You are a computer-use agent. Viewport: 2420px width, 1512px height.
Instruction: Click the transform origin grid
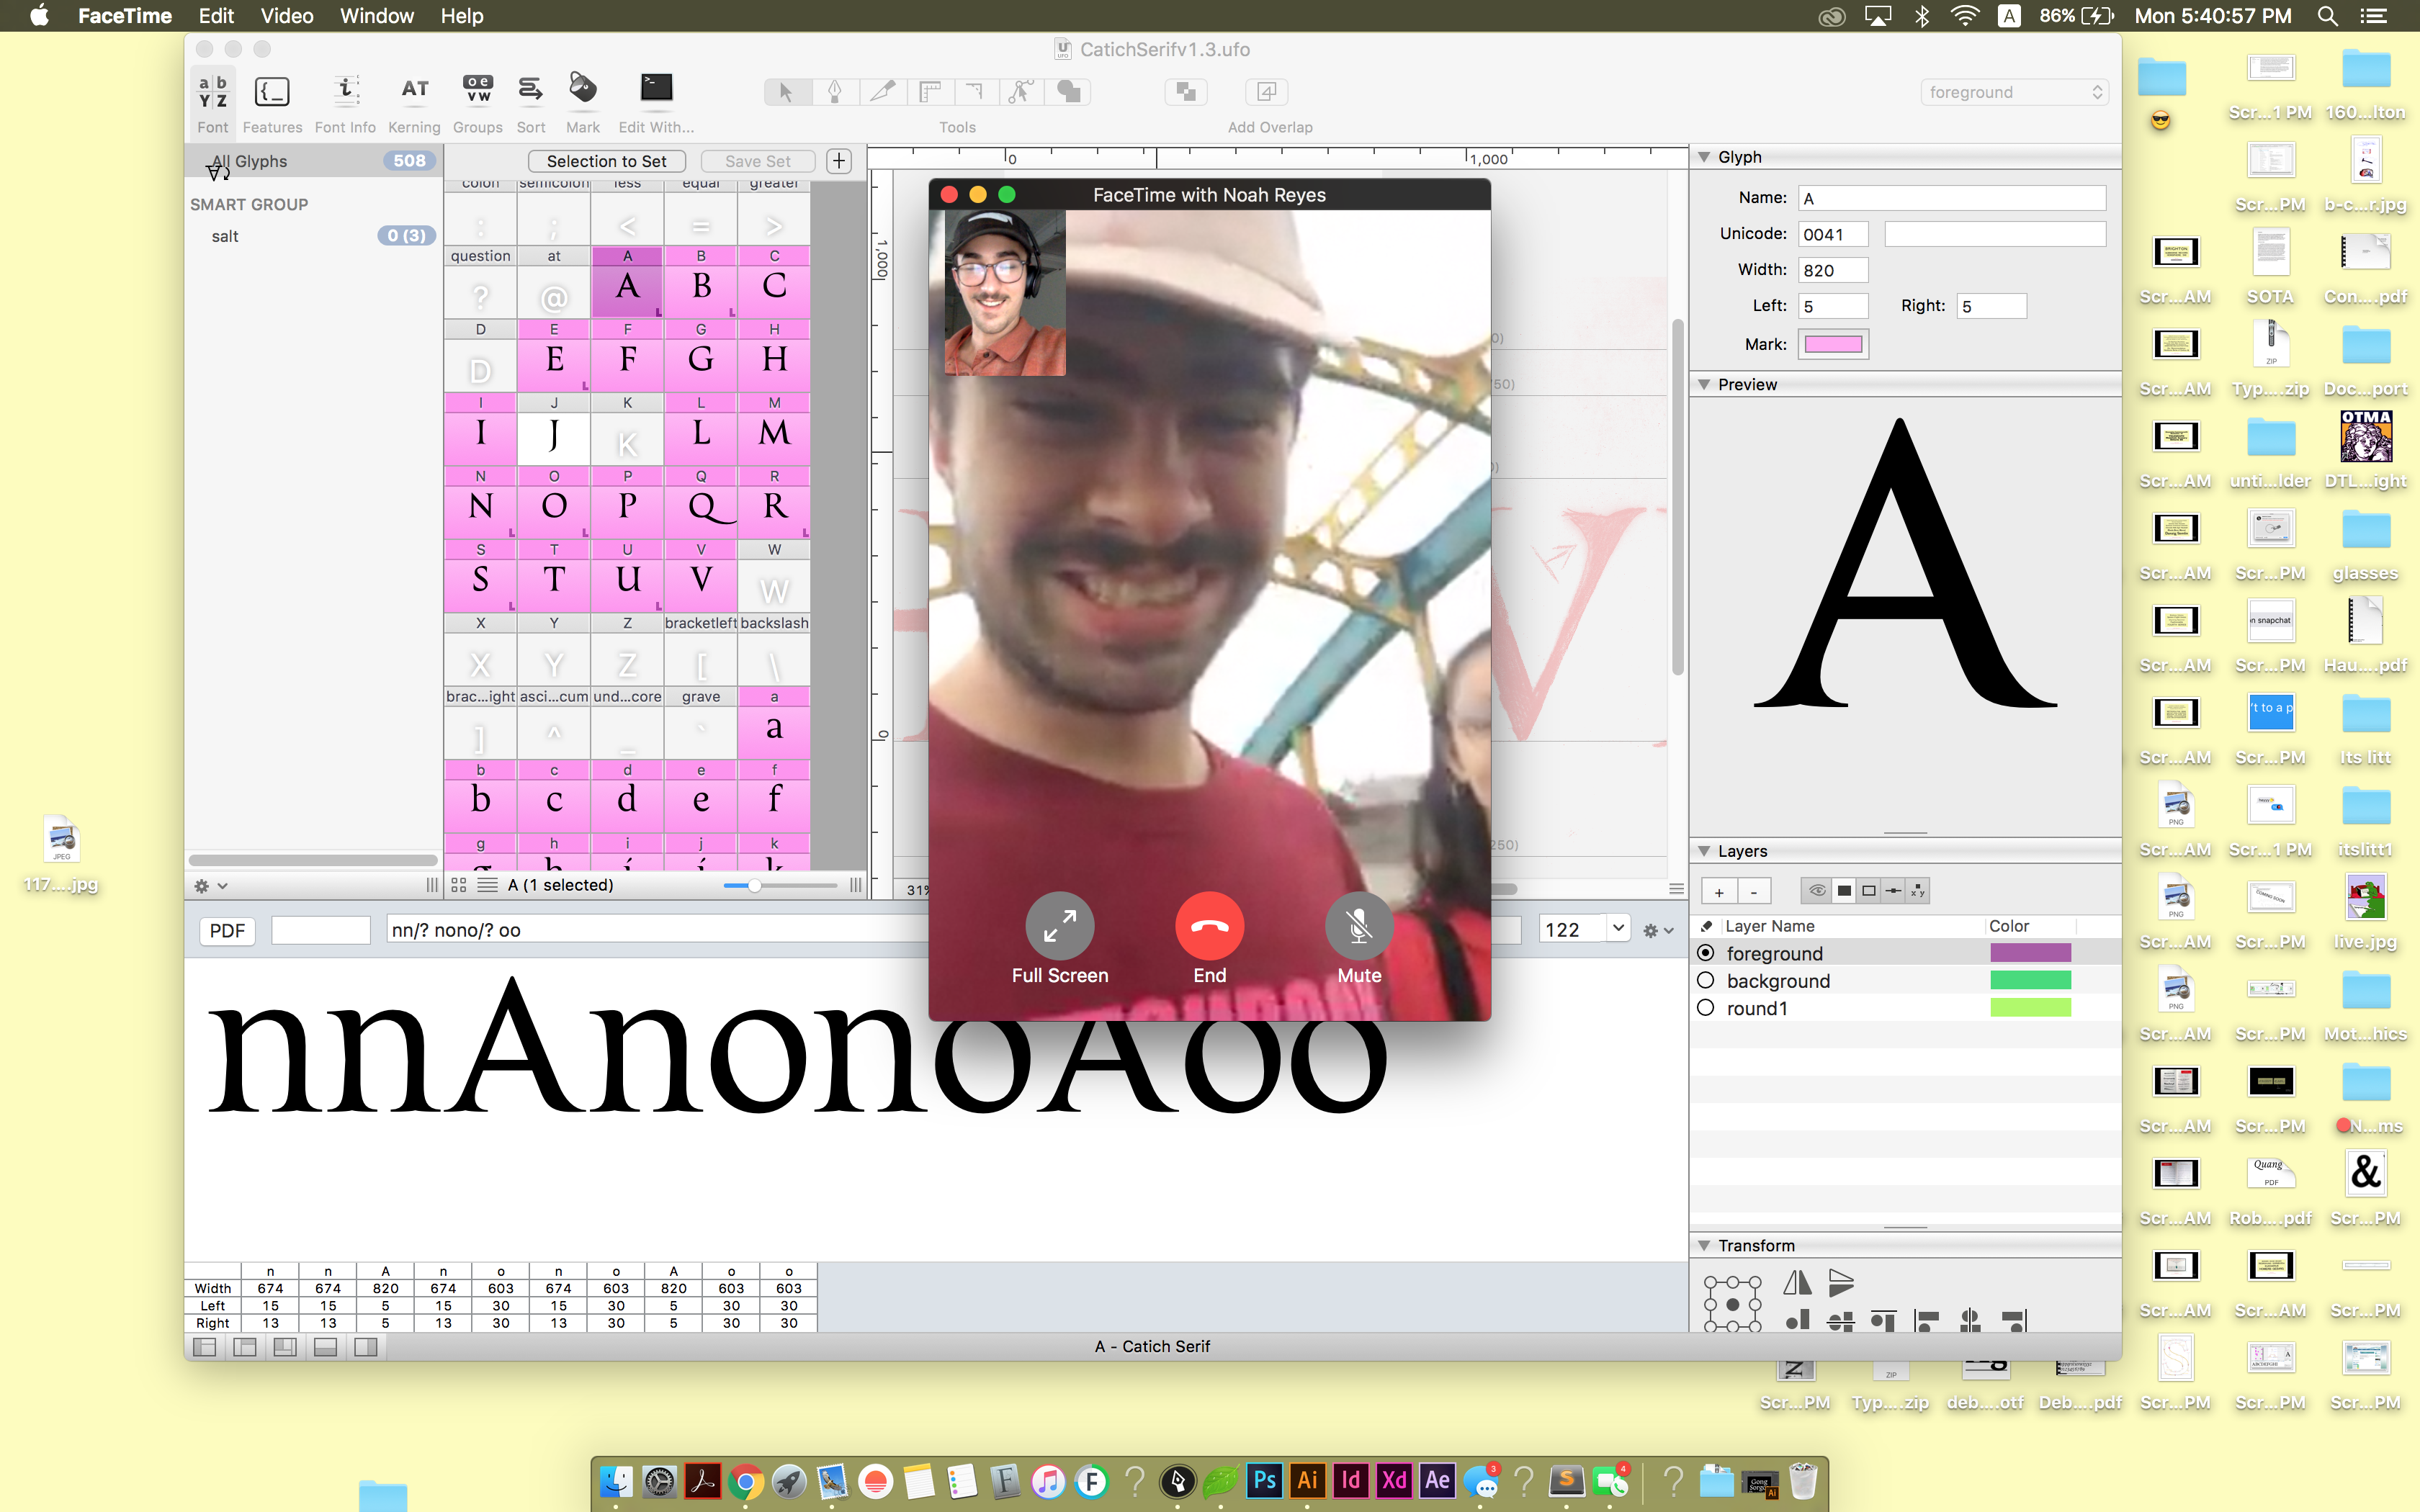point(1732,1304)
